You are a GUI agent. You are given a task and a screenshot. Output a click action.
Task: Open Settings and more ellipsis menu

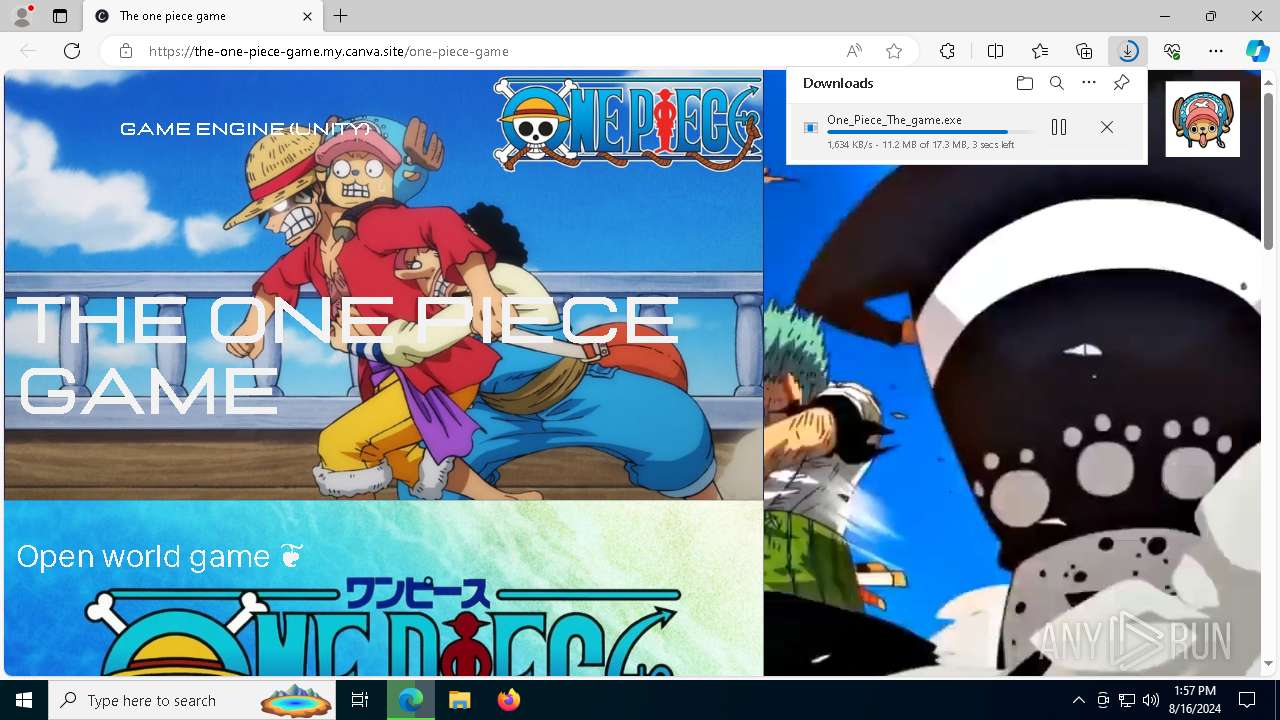(x=1216, y=51)
